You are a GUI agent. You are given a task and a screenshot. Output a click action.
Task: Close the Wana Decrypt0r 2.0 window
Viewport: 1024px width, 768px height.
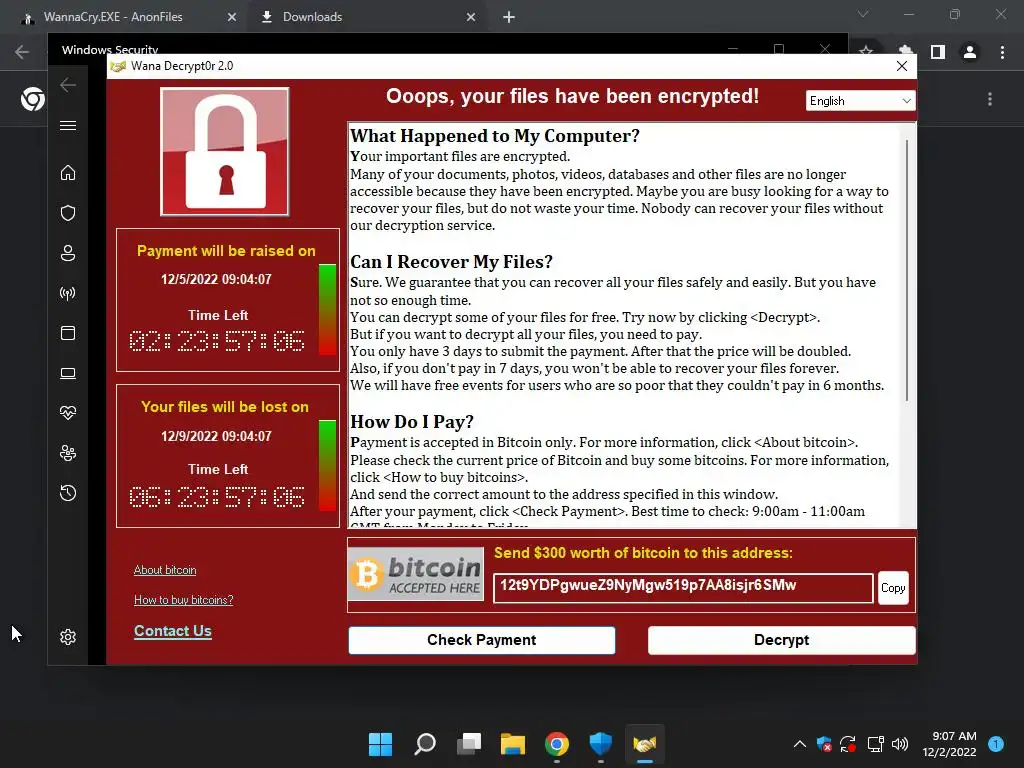(x=901, y=66)
